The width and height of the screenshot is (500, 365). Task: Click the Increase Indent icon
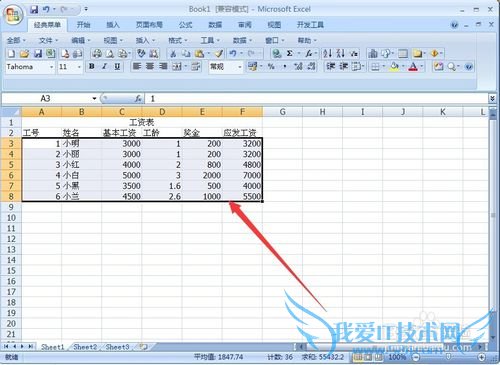pyautogui.click(x=343, y=67)
